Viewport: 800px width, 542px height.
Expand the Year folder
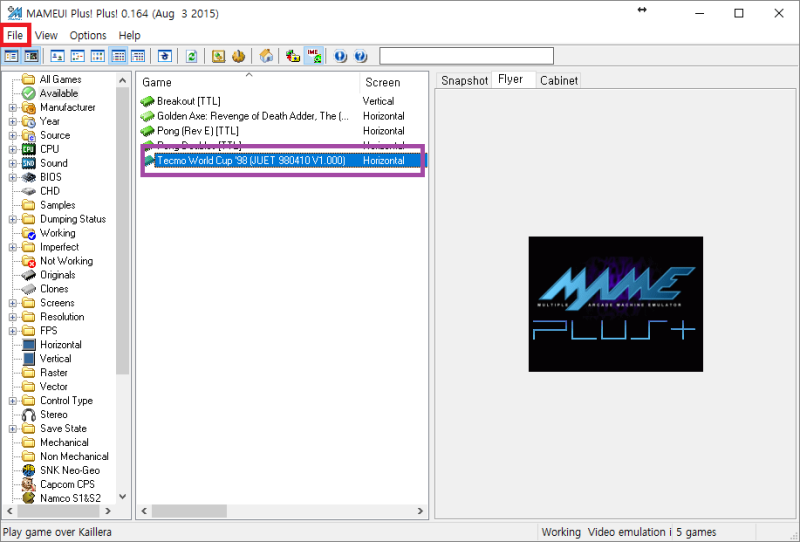[x=13, y=121]
